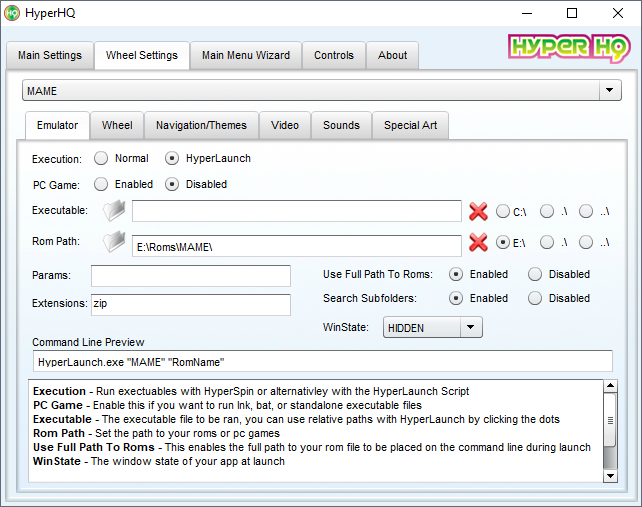Click the Rom Path folder browse icon
The width and height of the screenshot is (642, 507).
115,243
